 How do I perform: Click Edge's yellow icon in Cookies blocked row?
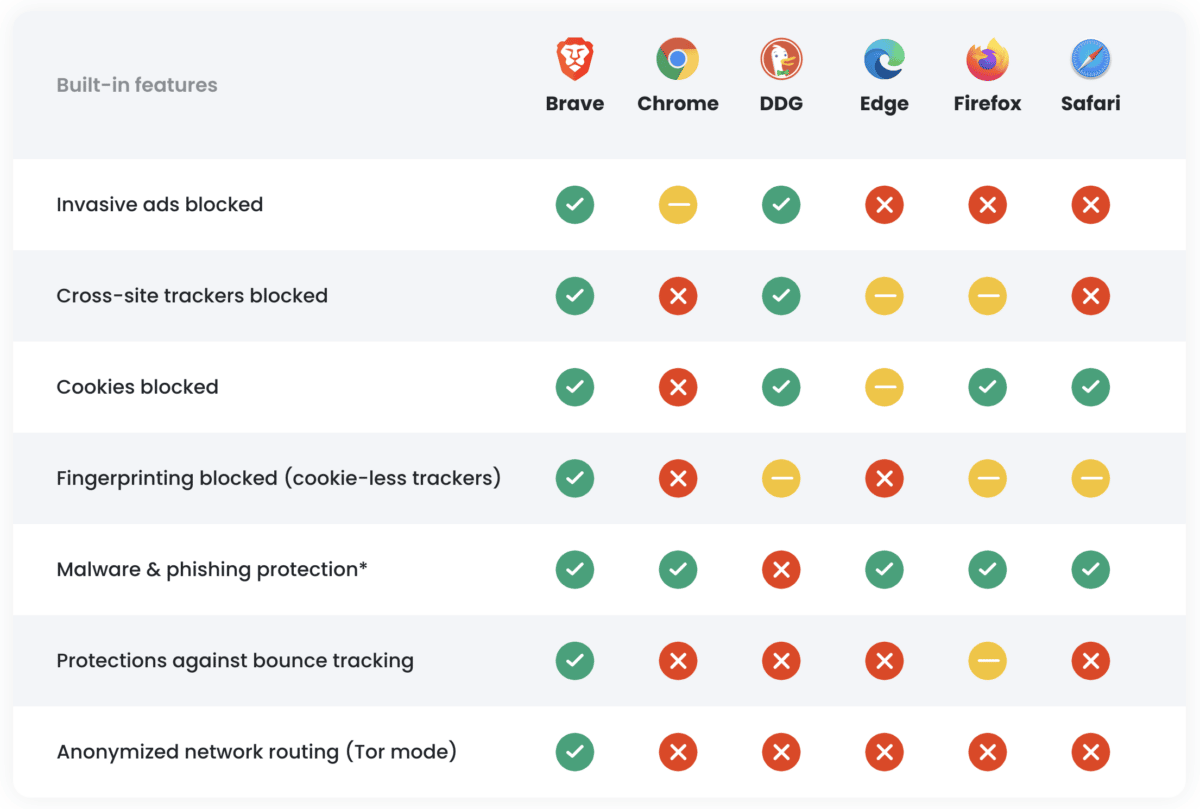(884, 387)
